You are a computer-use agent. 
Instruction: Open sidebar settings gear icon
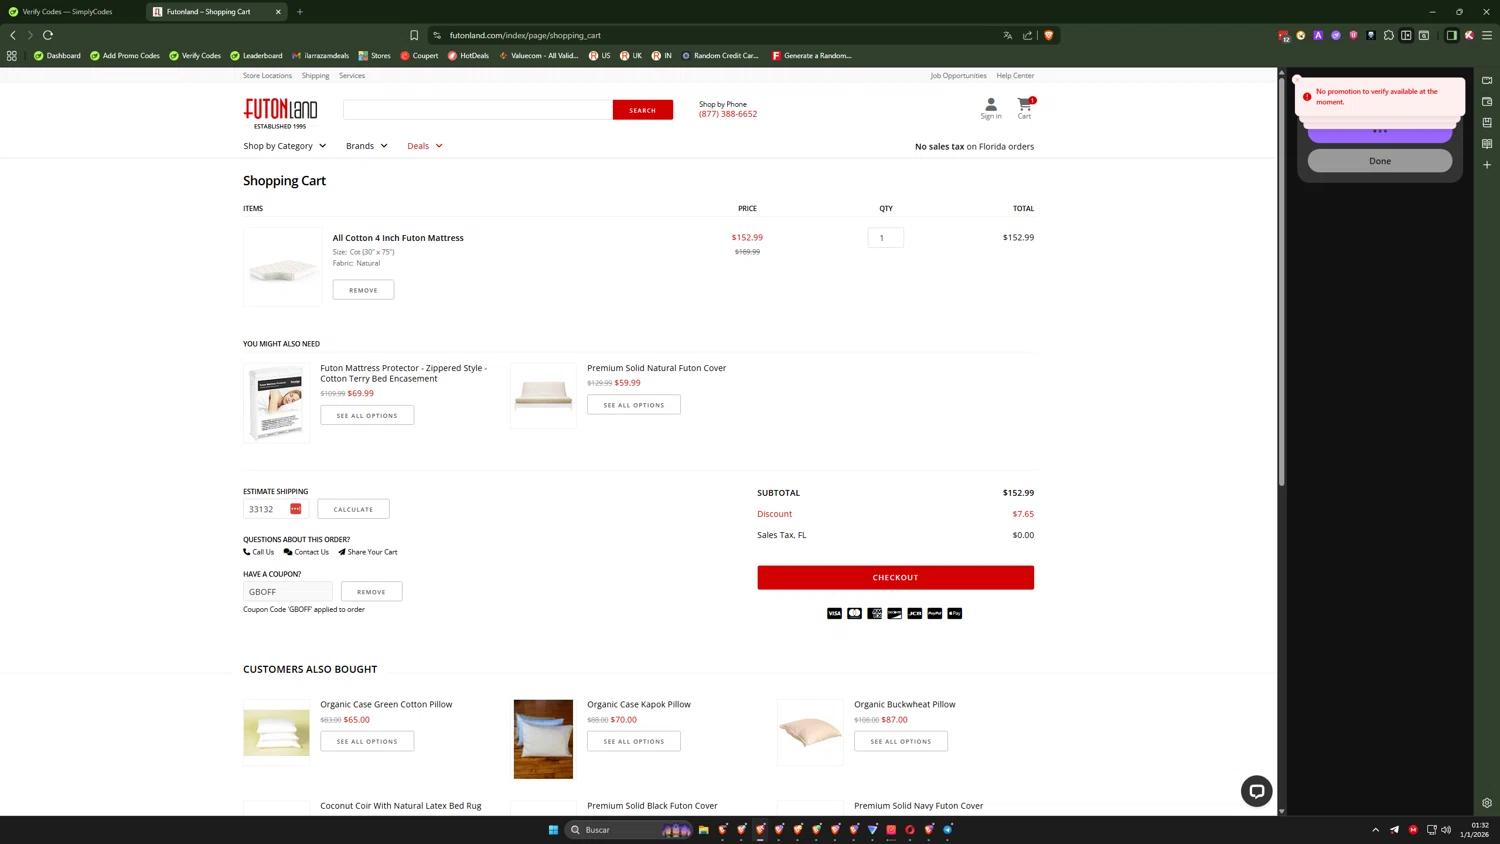point(1487,803)
